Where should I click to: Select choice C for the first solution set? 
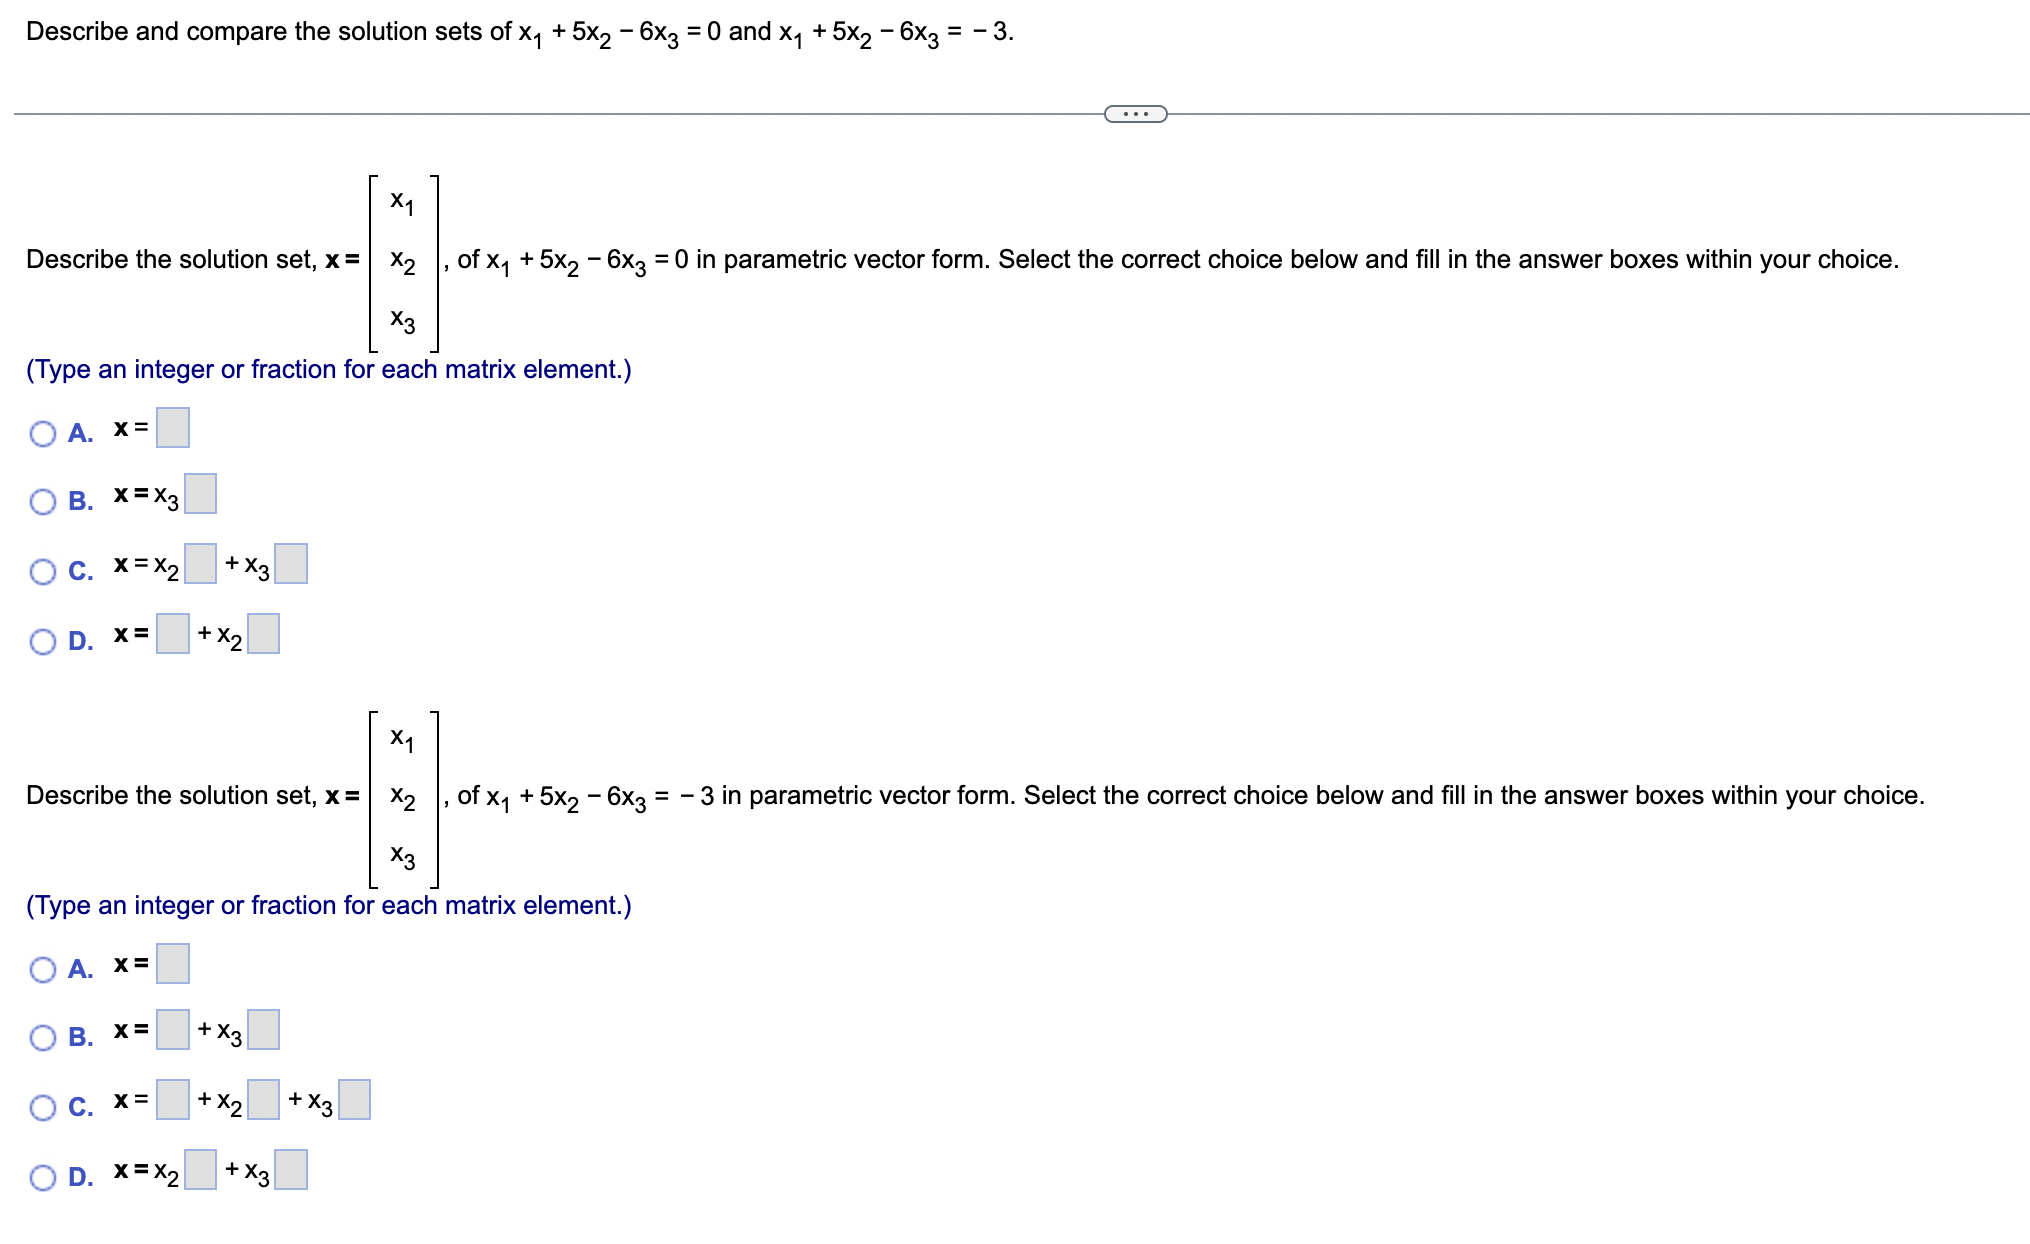click(x=43, y=570)
